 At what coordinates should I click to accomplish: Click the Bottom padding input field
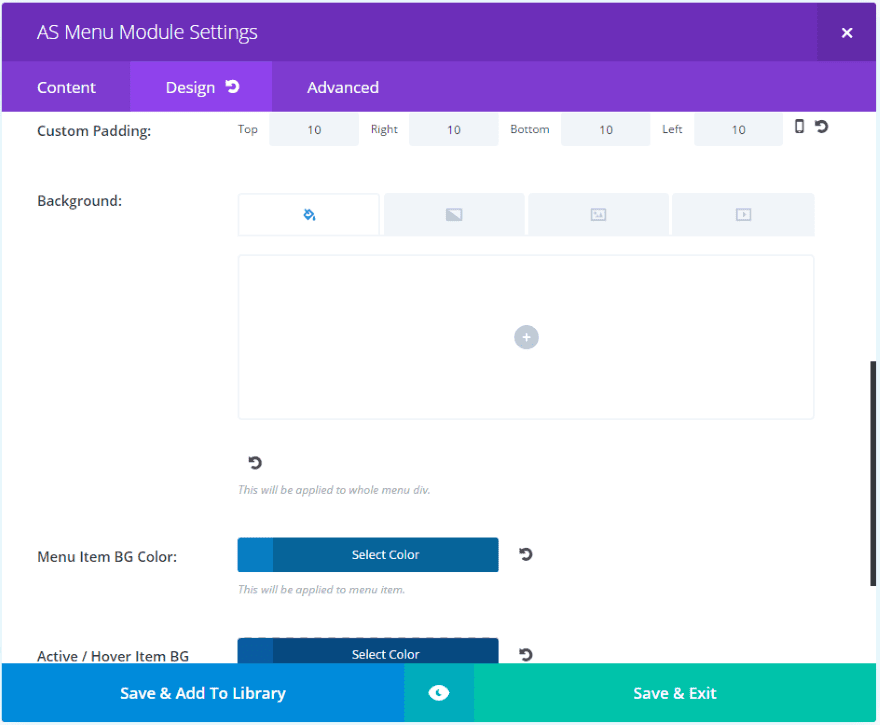[606, 130]
